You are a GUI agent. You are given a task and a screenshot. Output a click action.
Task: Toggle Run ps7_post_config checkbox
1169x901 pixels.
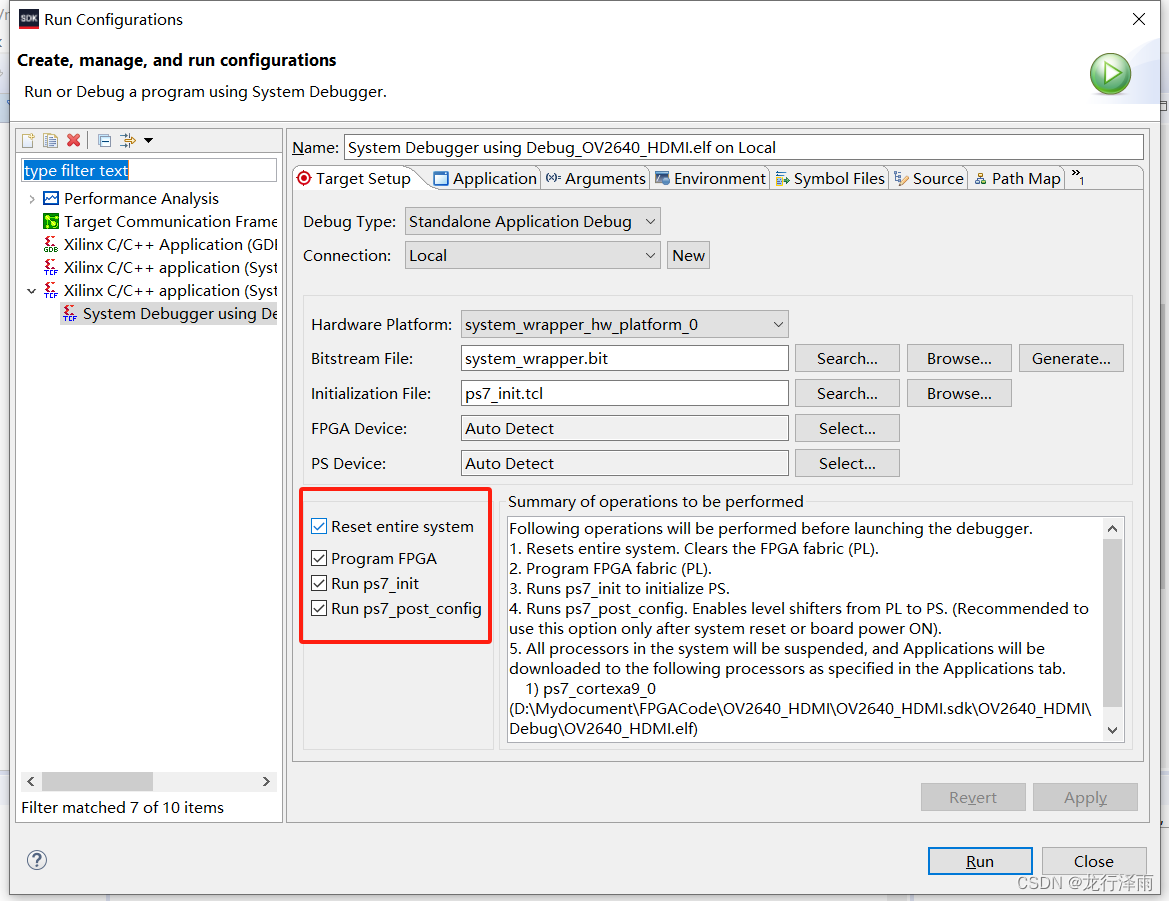319,608
